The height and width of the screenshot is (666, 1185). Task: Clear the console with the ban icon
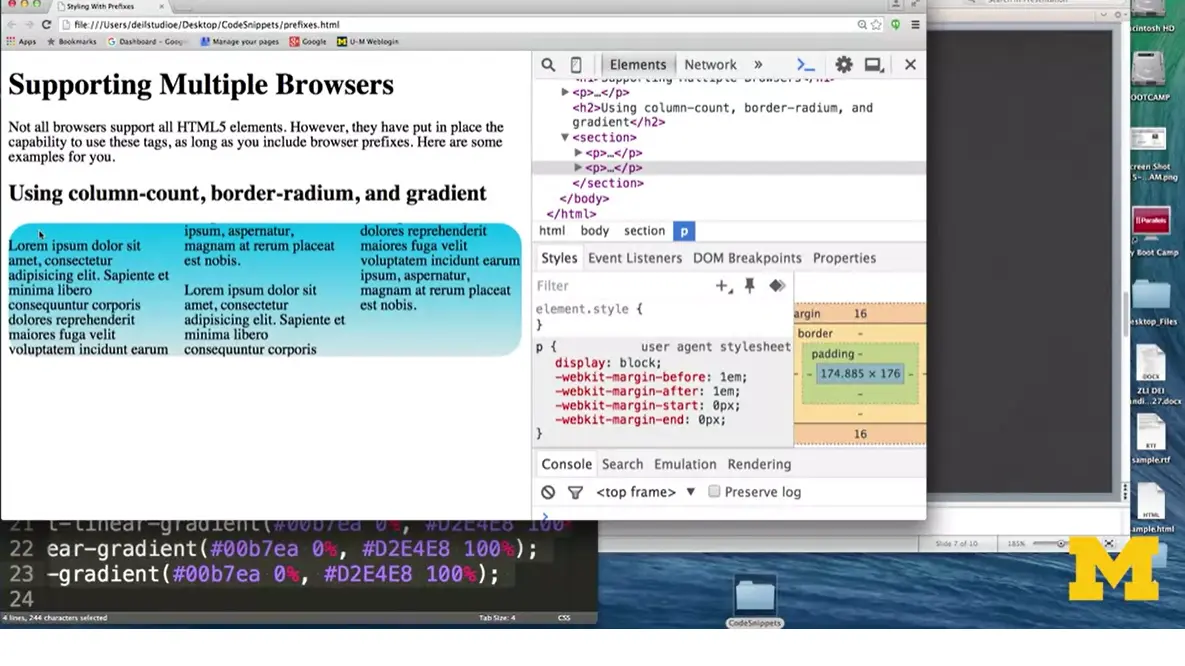click(x=548, y=492)
